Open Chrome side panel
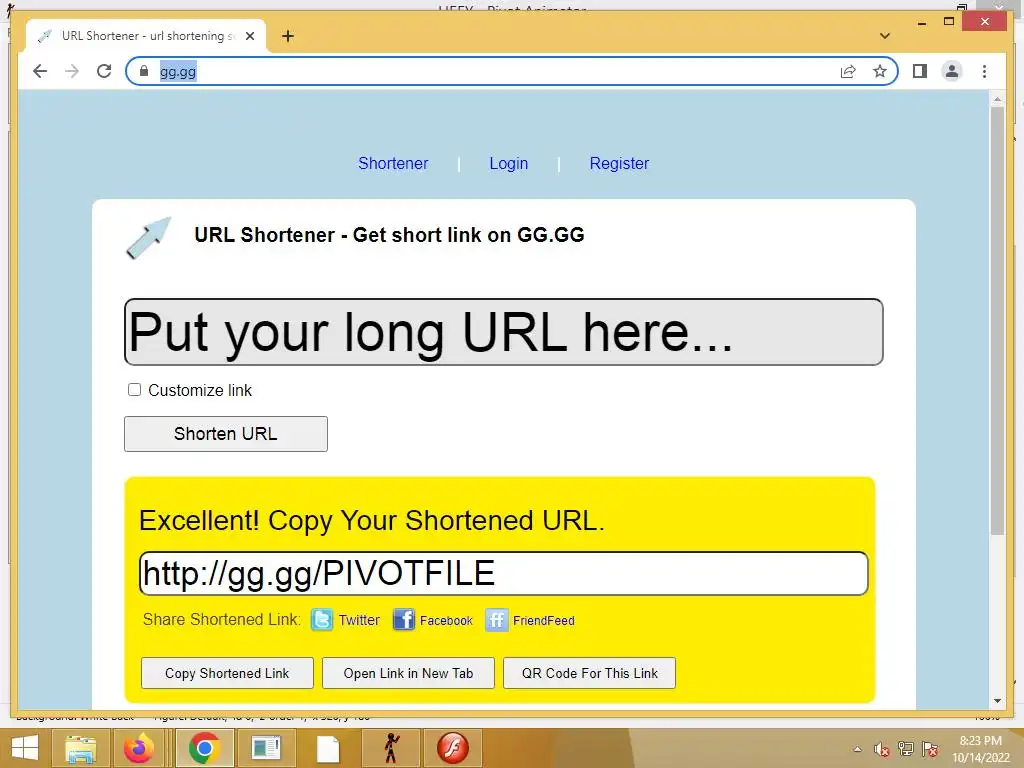The height and width of the screenshot is (768, 1024). click(x=920, y=71)
